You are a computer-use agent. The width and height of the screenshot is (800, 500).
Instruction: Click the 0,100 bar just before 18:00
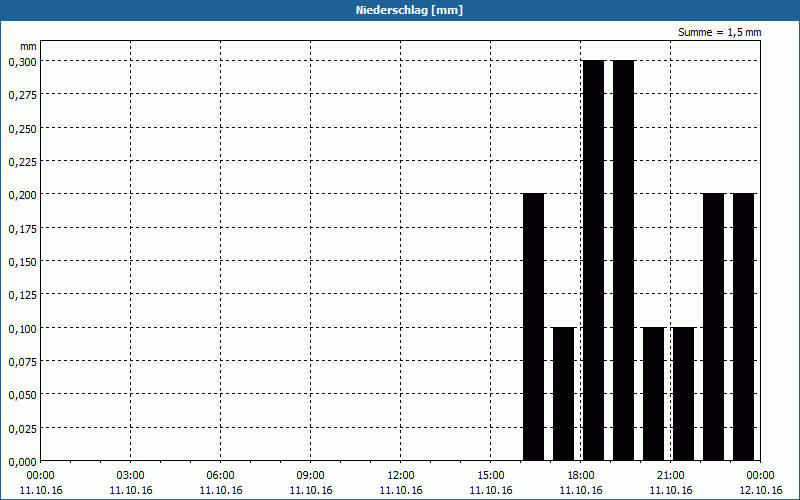coord(564,394)
